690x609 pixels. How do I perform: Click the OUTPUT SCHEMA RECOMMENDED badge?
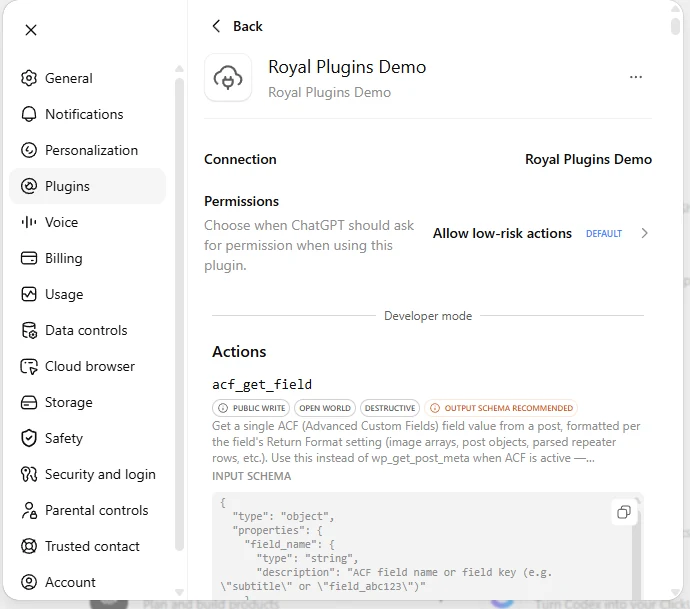point(501,408)
